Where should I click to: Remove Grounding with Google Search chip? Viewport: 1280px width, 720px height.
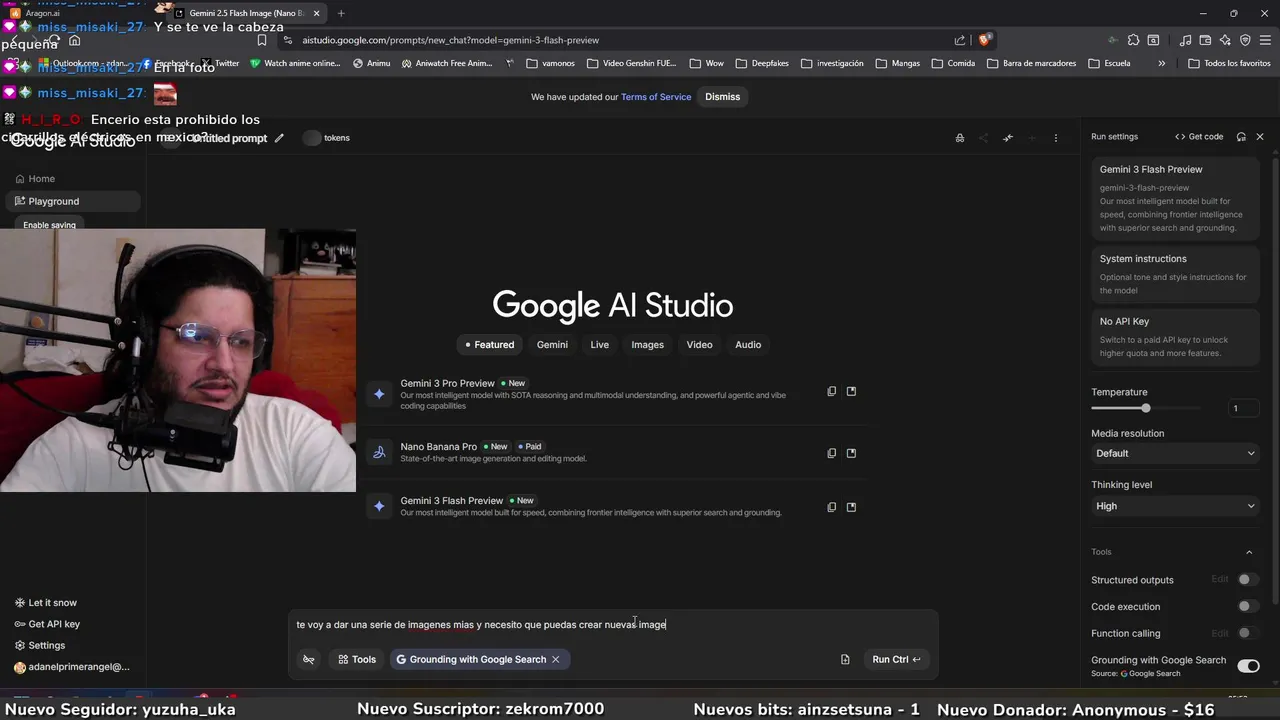pos(556,660)
